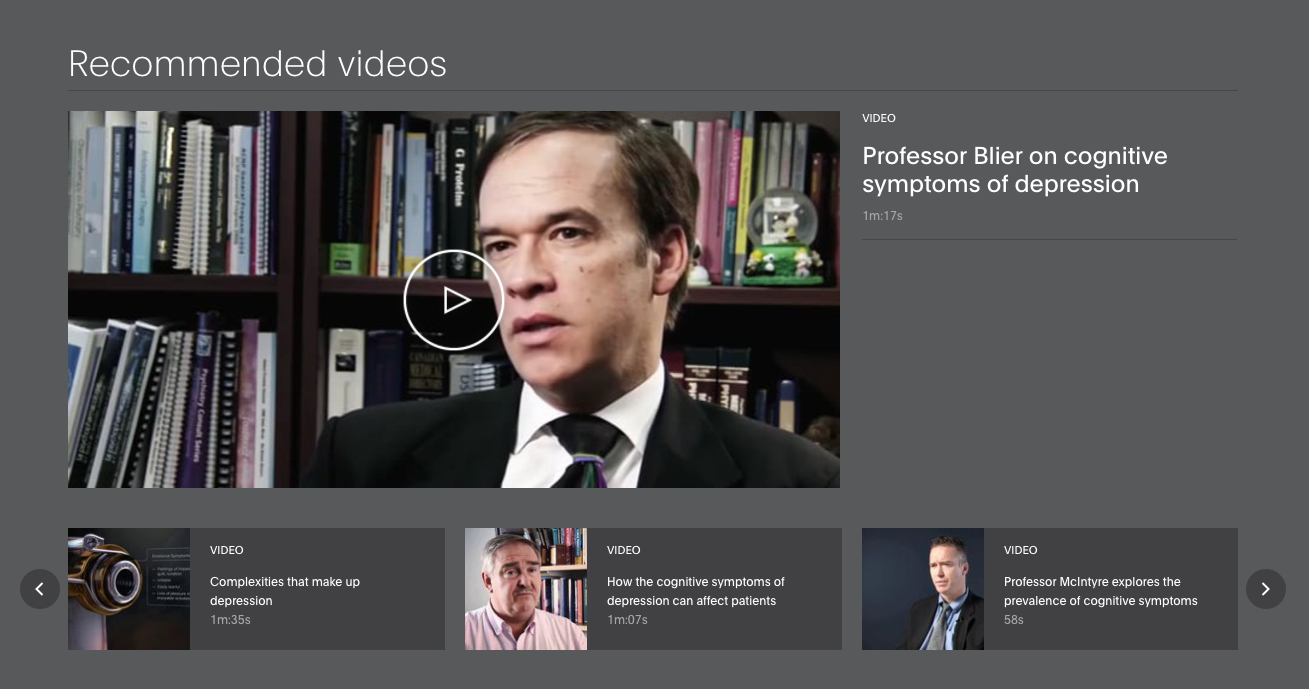Open the Professor McIntyre video thumbnail
This screenshot has height=689, width=1309.
[x=923, y=589]
